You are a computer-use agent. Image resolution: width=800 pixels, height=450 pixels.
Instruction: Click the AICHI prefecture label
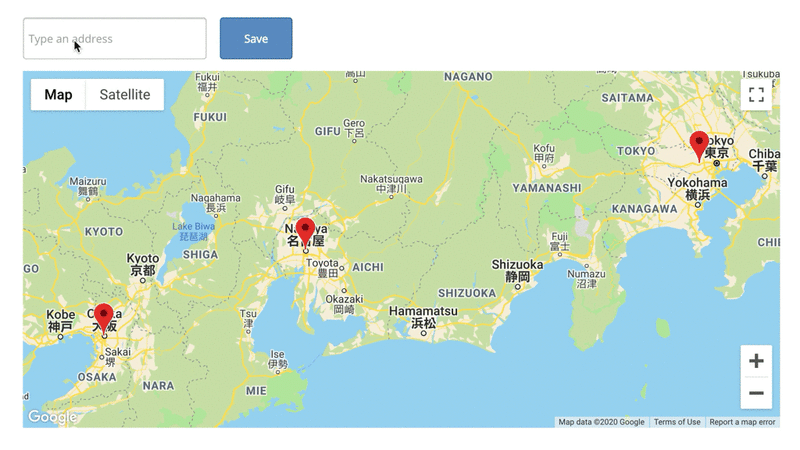[367, 267]
